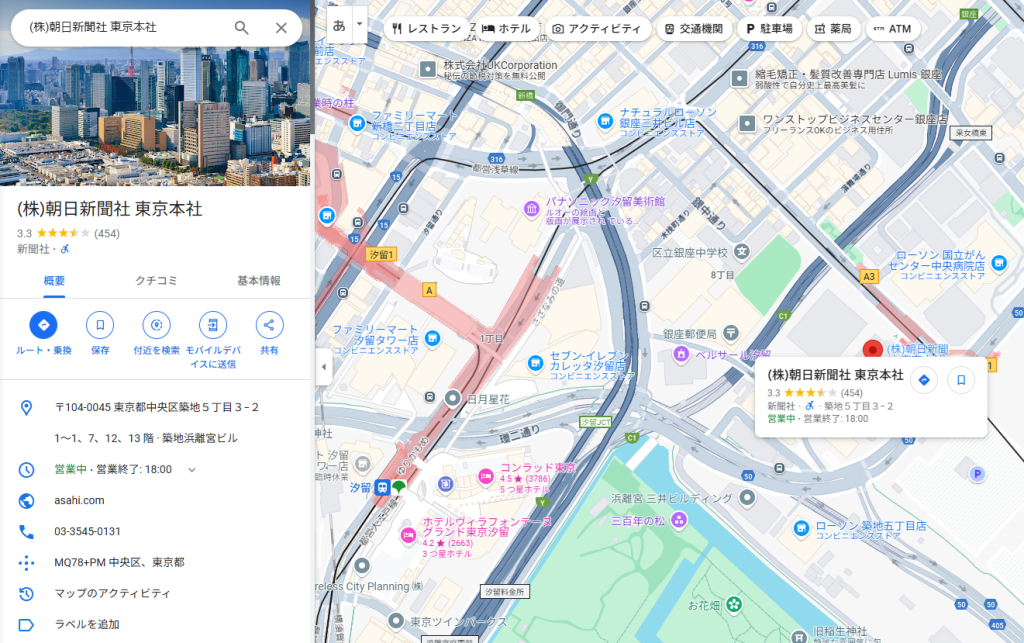Clear the search with the X icon
The image size is (1024, 643).
pos(281,28)
